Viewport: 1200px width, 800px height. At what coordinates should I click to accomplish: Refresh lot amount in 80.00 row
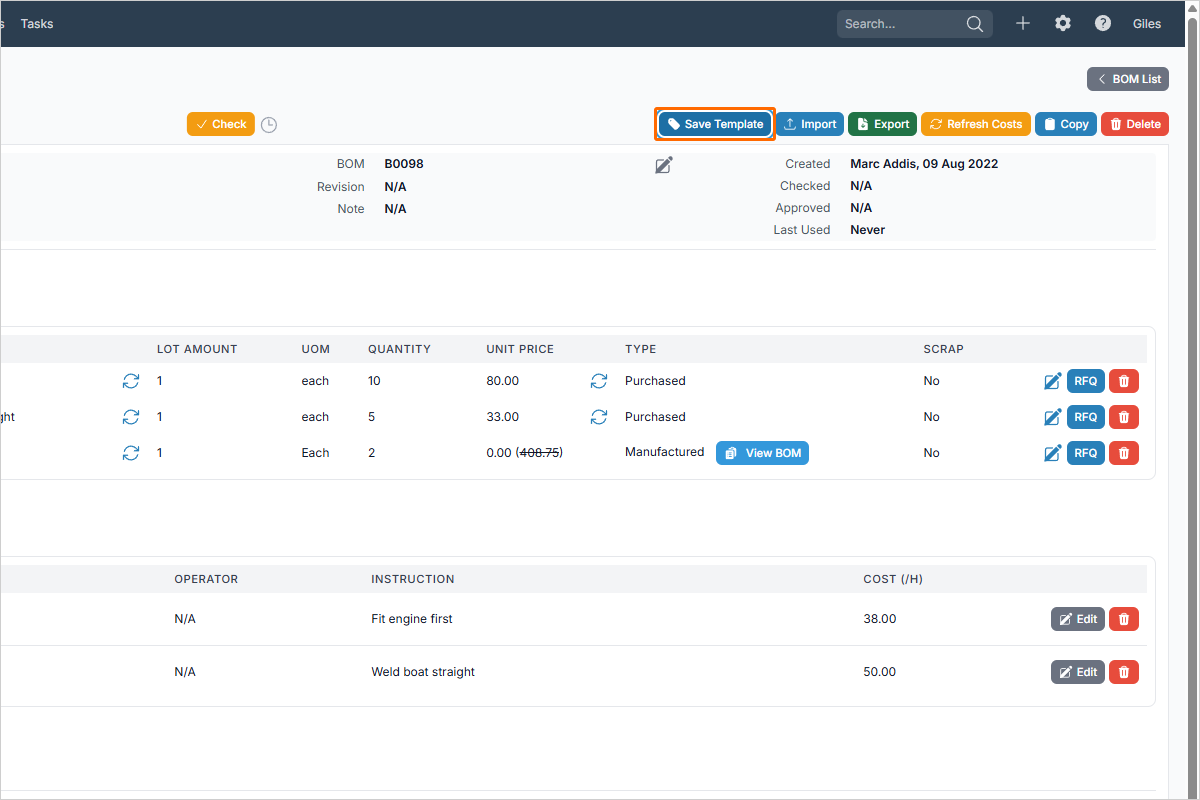point(131,381)
